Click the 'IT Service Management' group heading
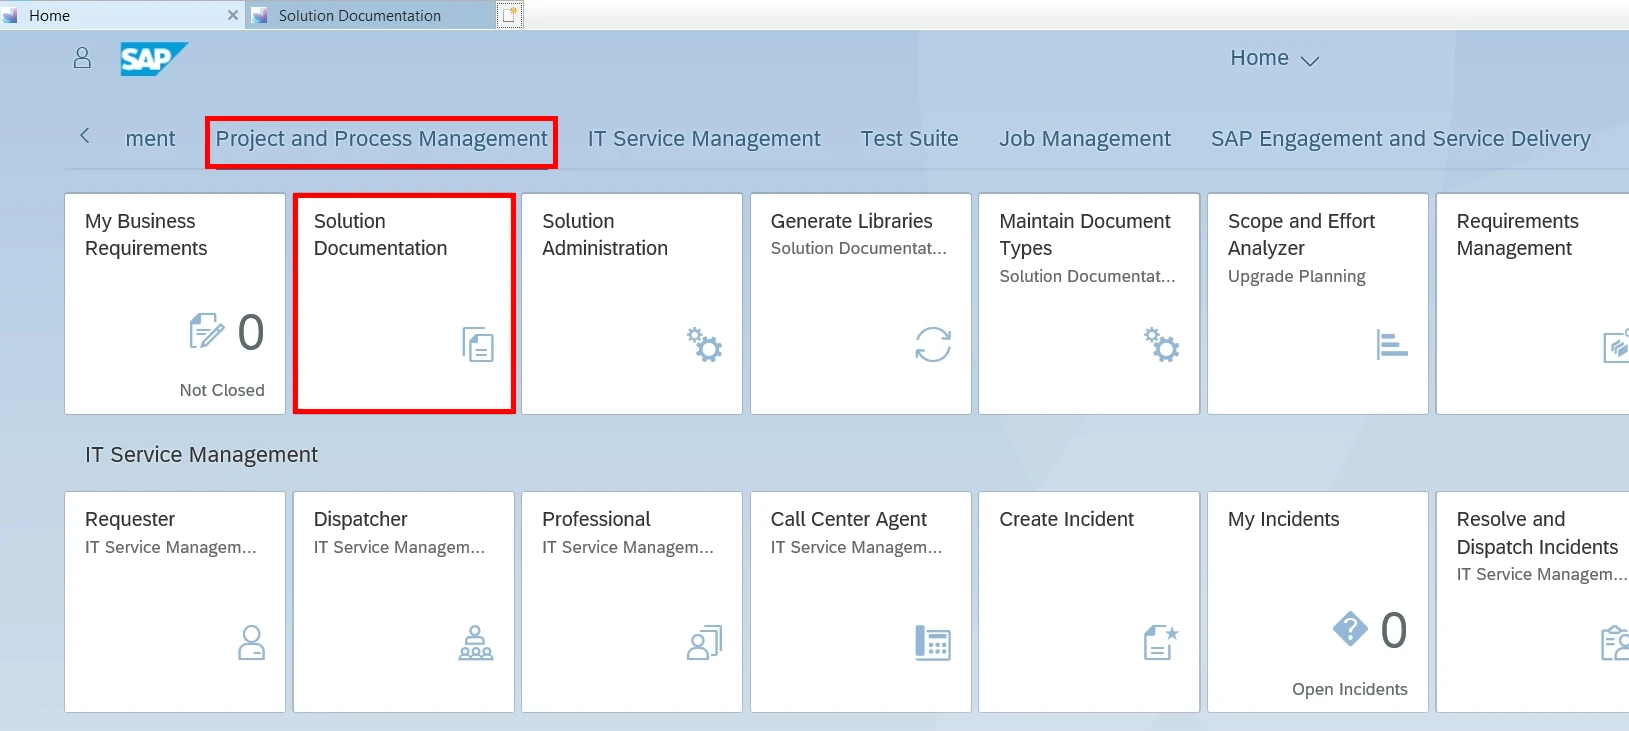Viewport: 1629px width, 731px height. click(201, 455)
